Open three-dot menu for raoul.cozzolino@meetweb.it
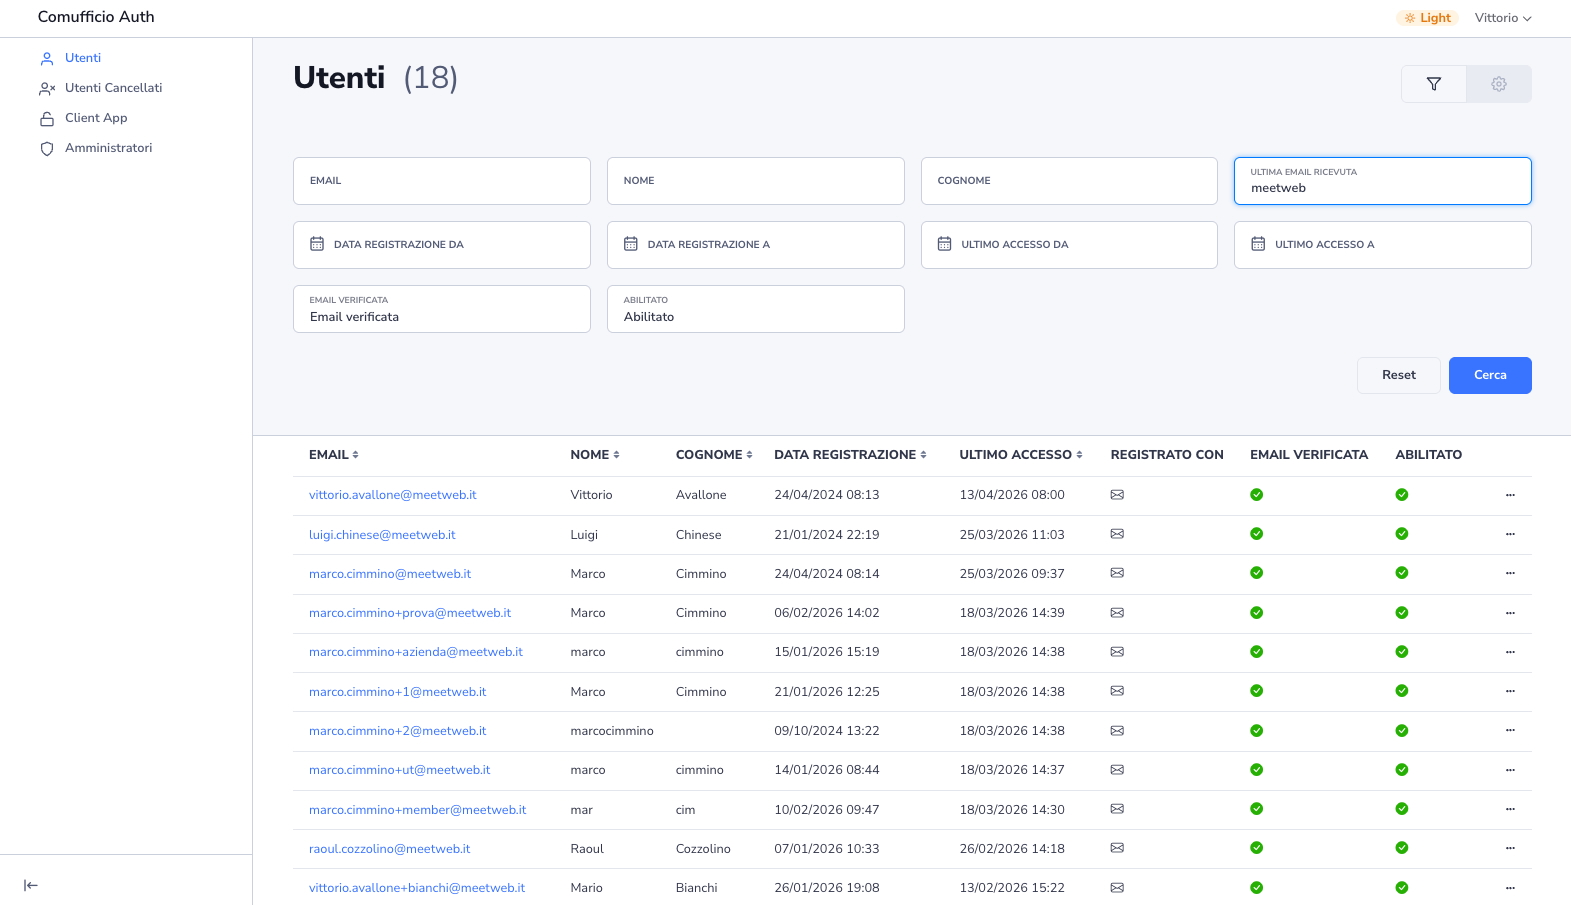The width and height of the screenshot is (1571, 905). (1510, 848)
